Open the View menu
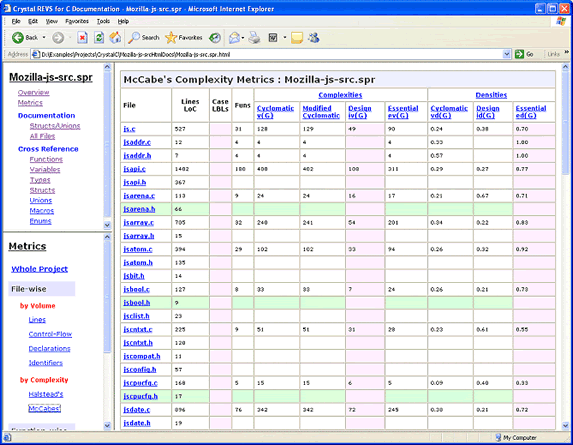Image resolution: width=573 pixels, height=445 pixels. (52, 21)
